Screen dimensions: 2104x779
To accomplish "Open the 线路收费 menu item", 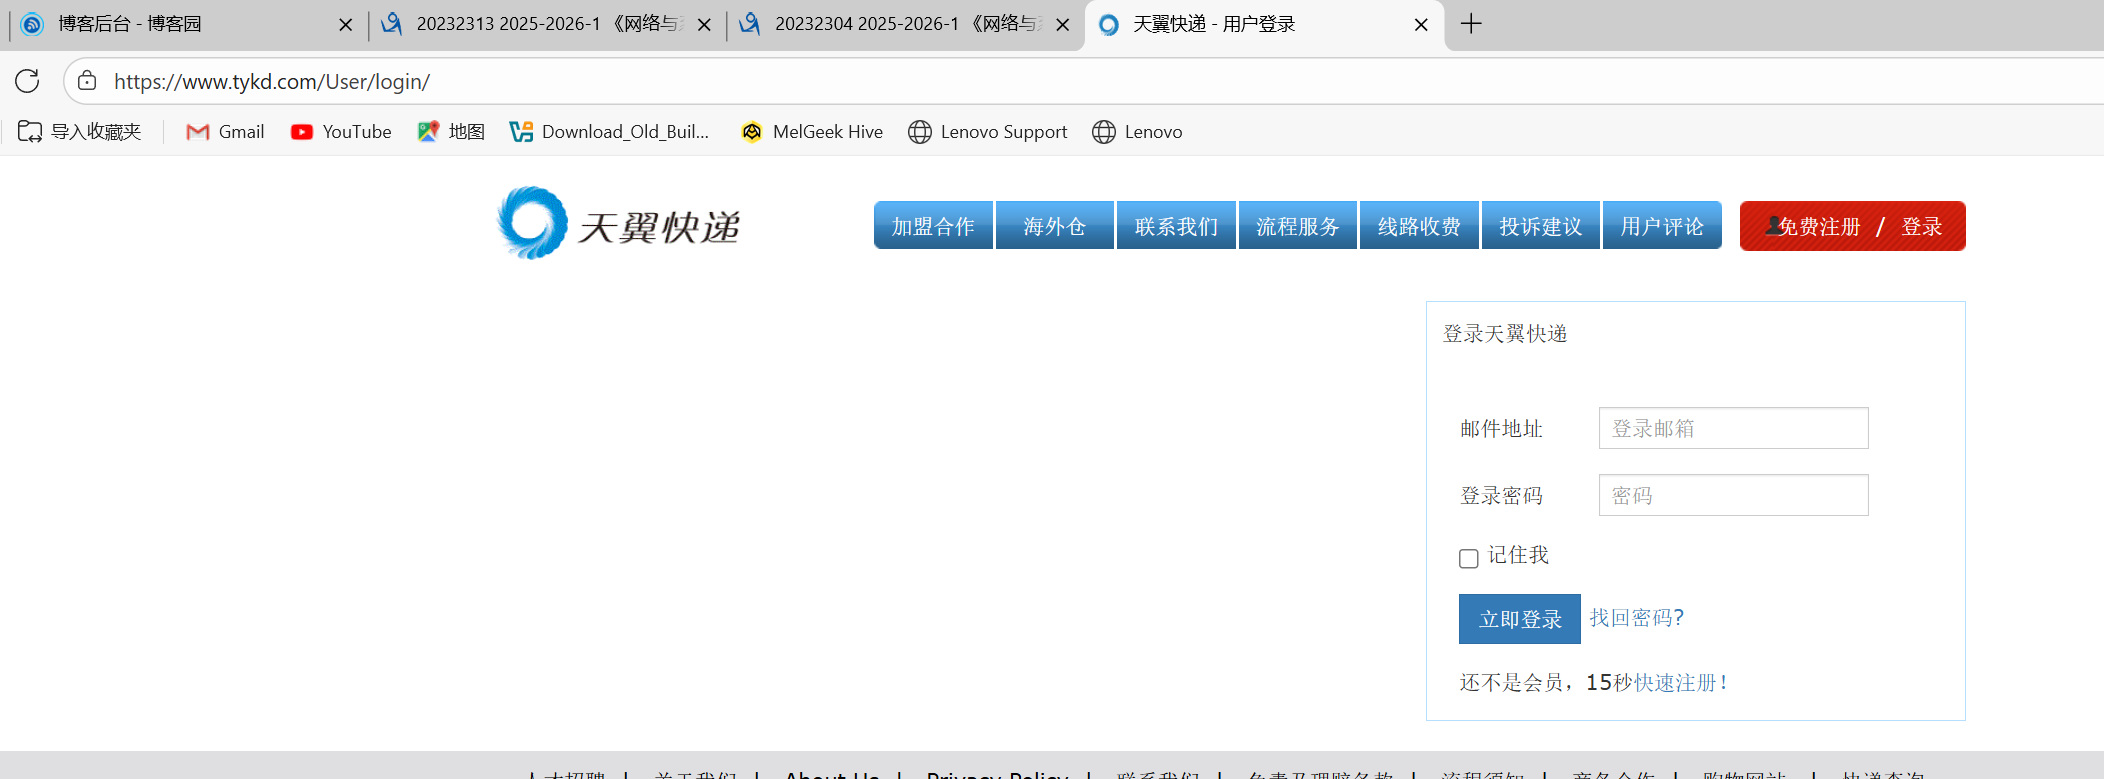I will (x=1419, y=226).
